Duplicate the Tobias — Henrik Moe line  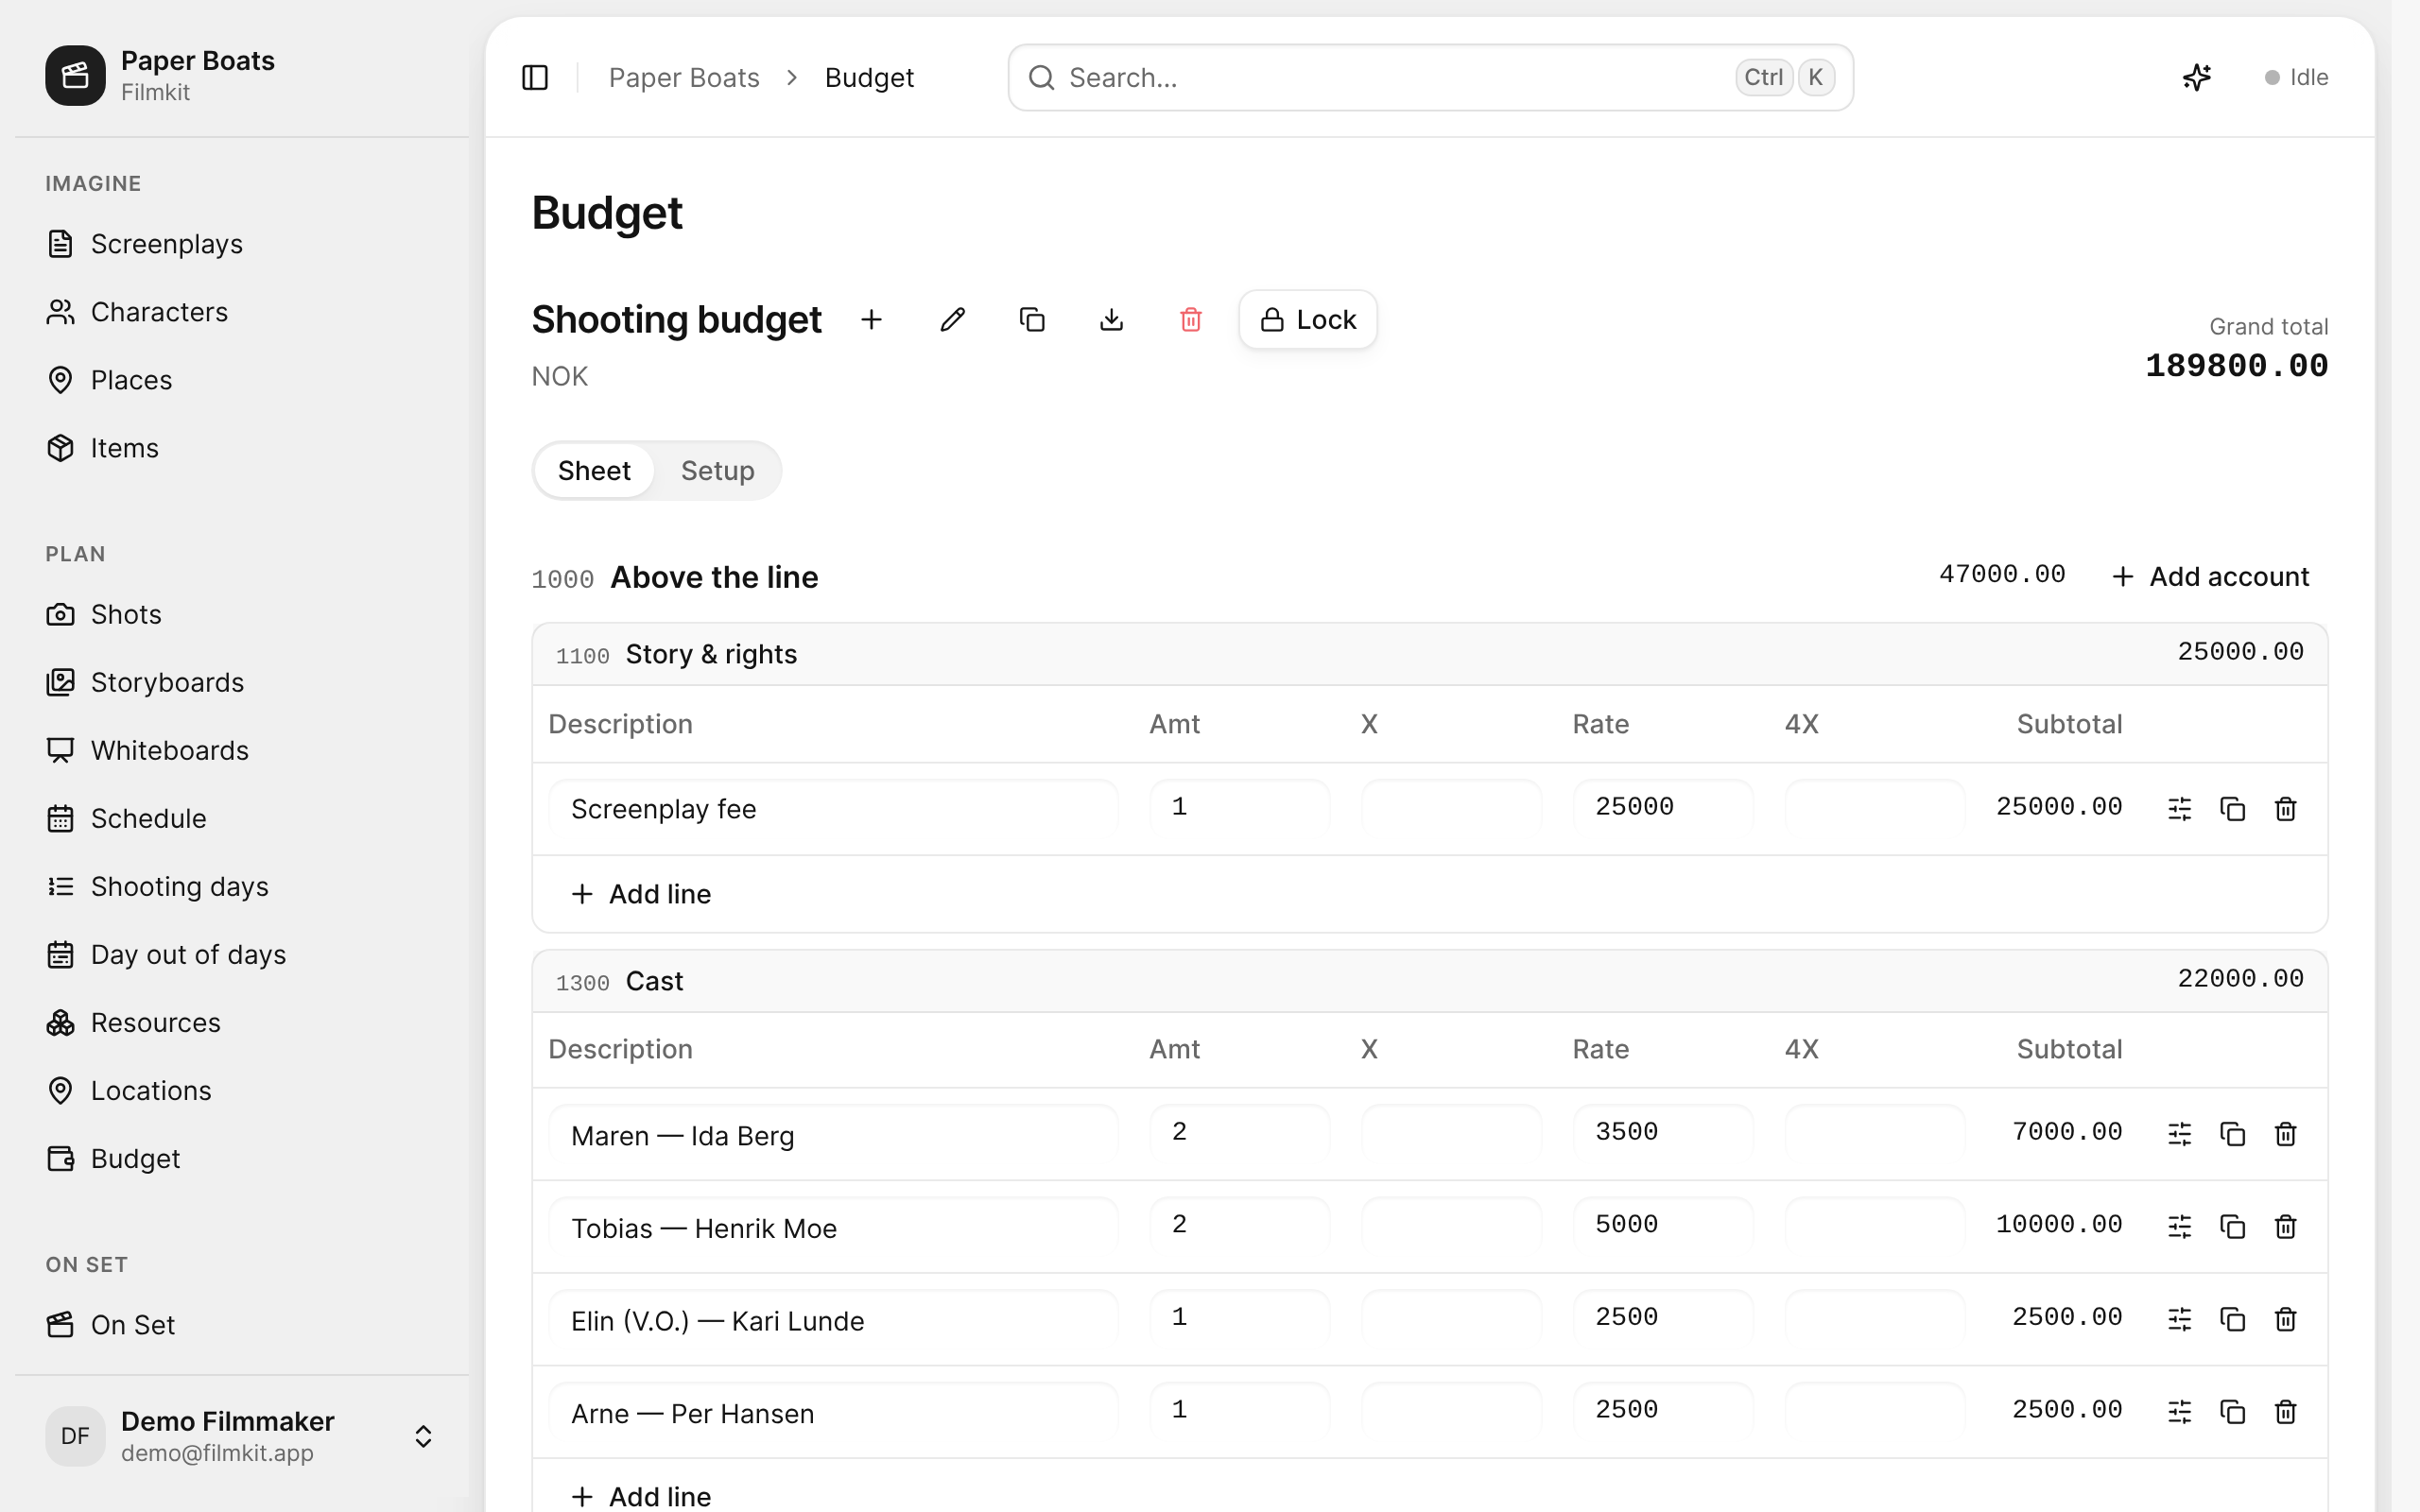tap(2232, 1226)
